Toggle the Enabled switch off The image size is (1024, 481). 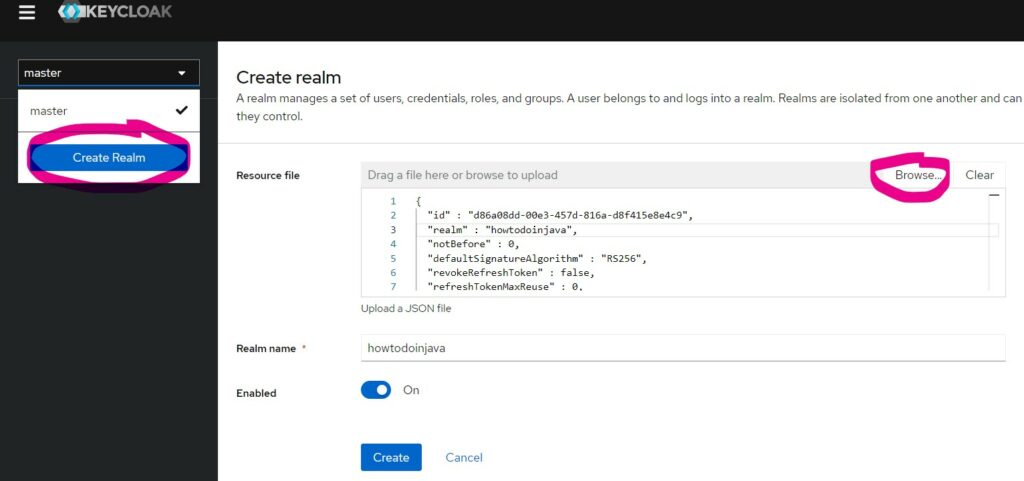376,390
